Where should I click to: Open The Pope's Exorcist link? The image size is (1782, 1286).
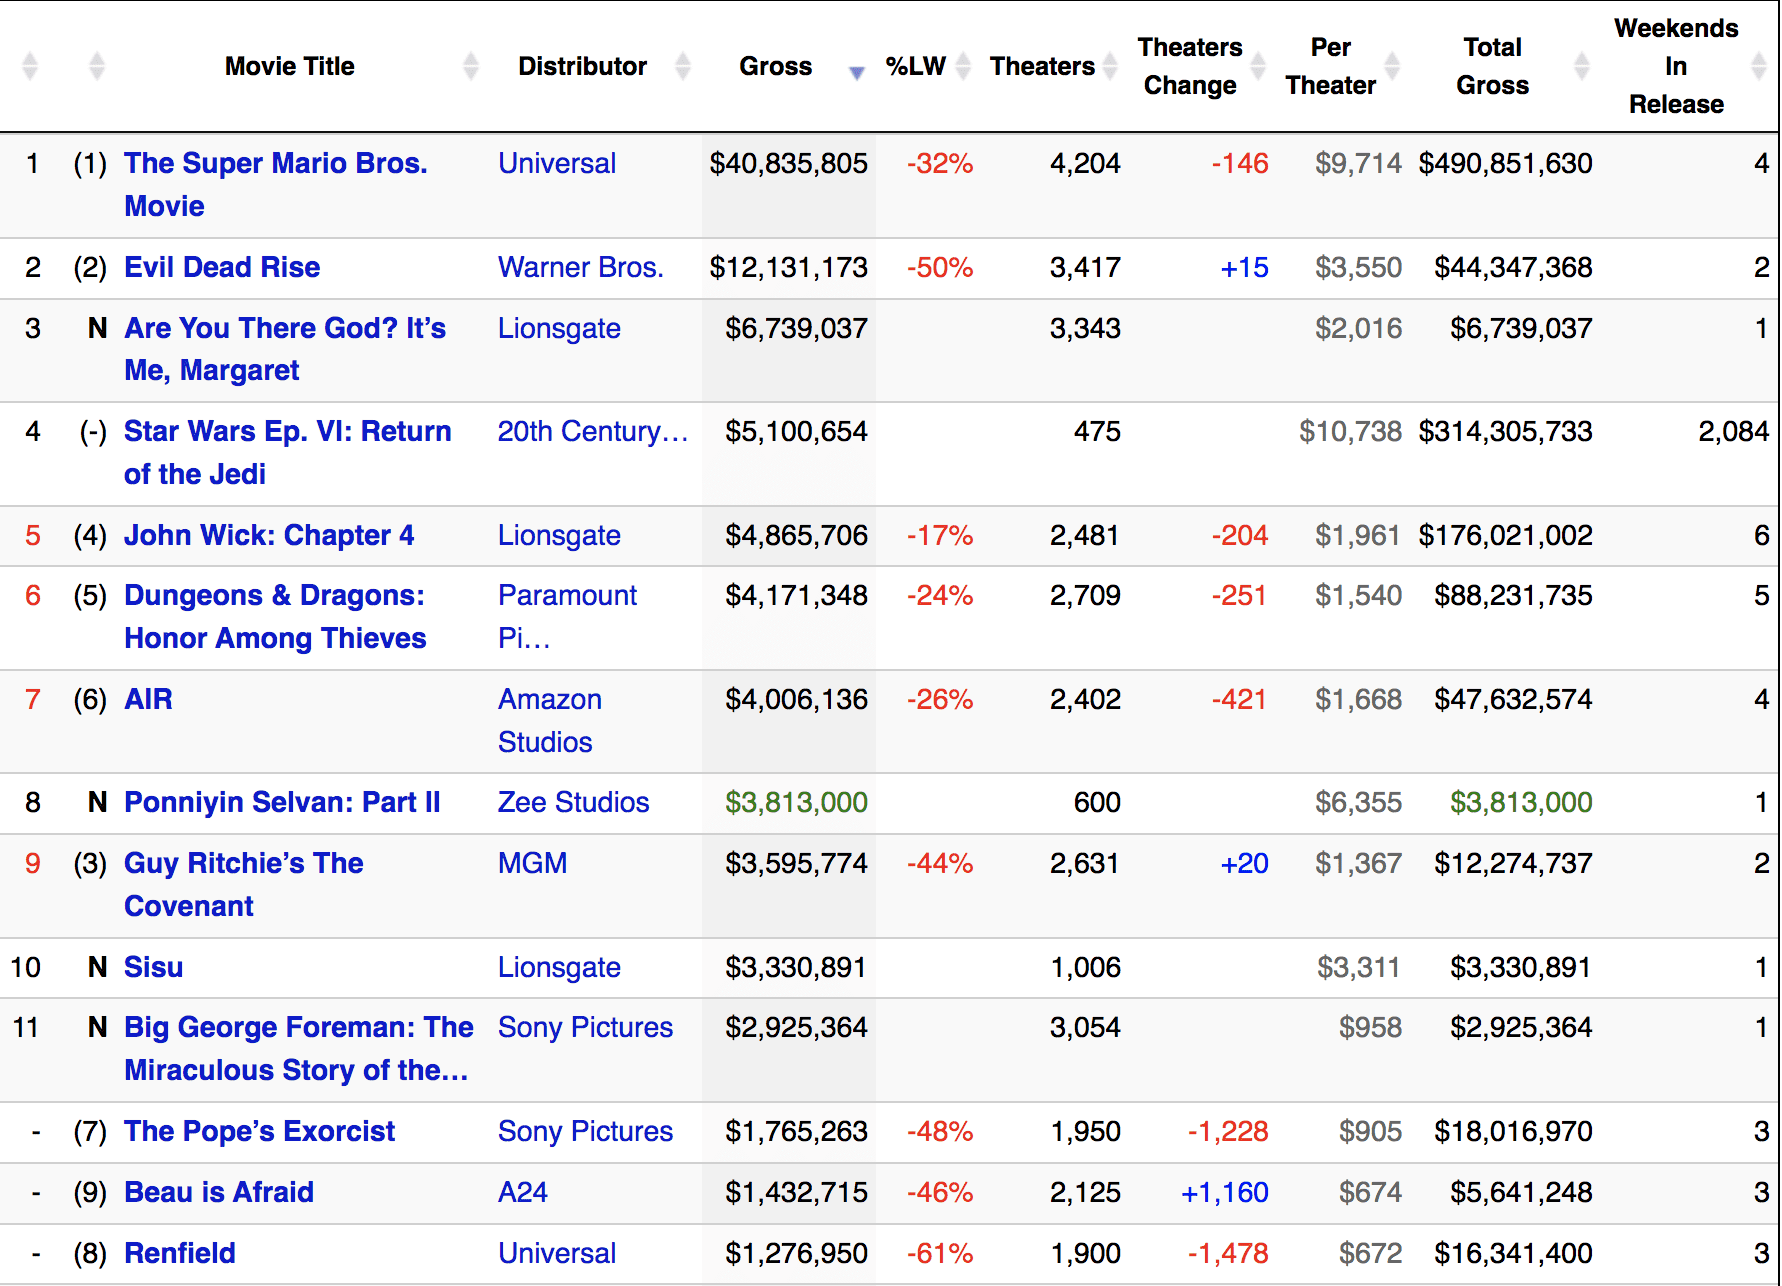259,1131
